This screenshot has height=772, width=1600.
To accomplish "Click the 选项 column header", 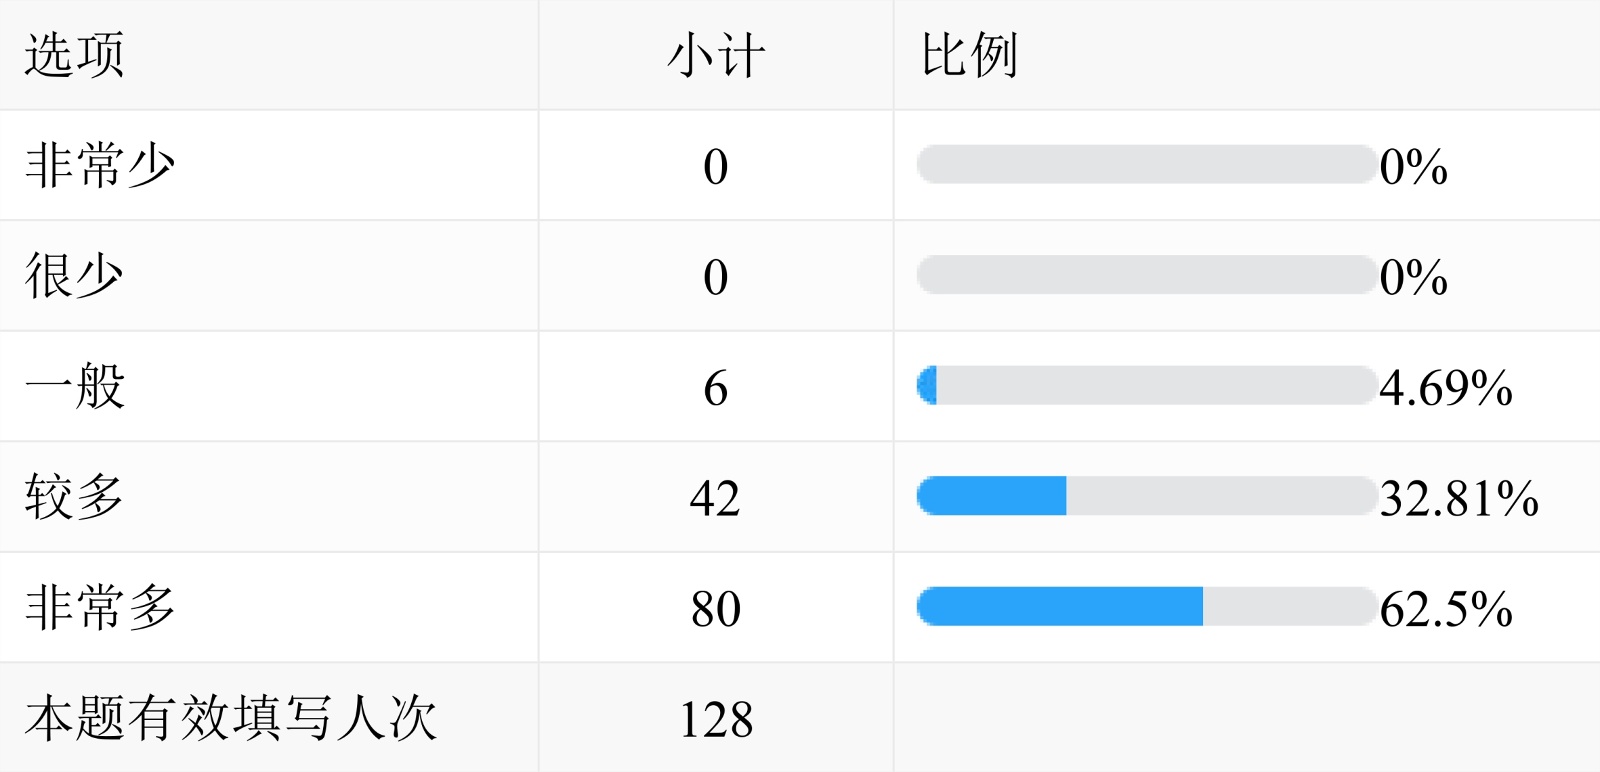I will pos(75,55).
